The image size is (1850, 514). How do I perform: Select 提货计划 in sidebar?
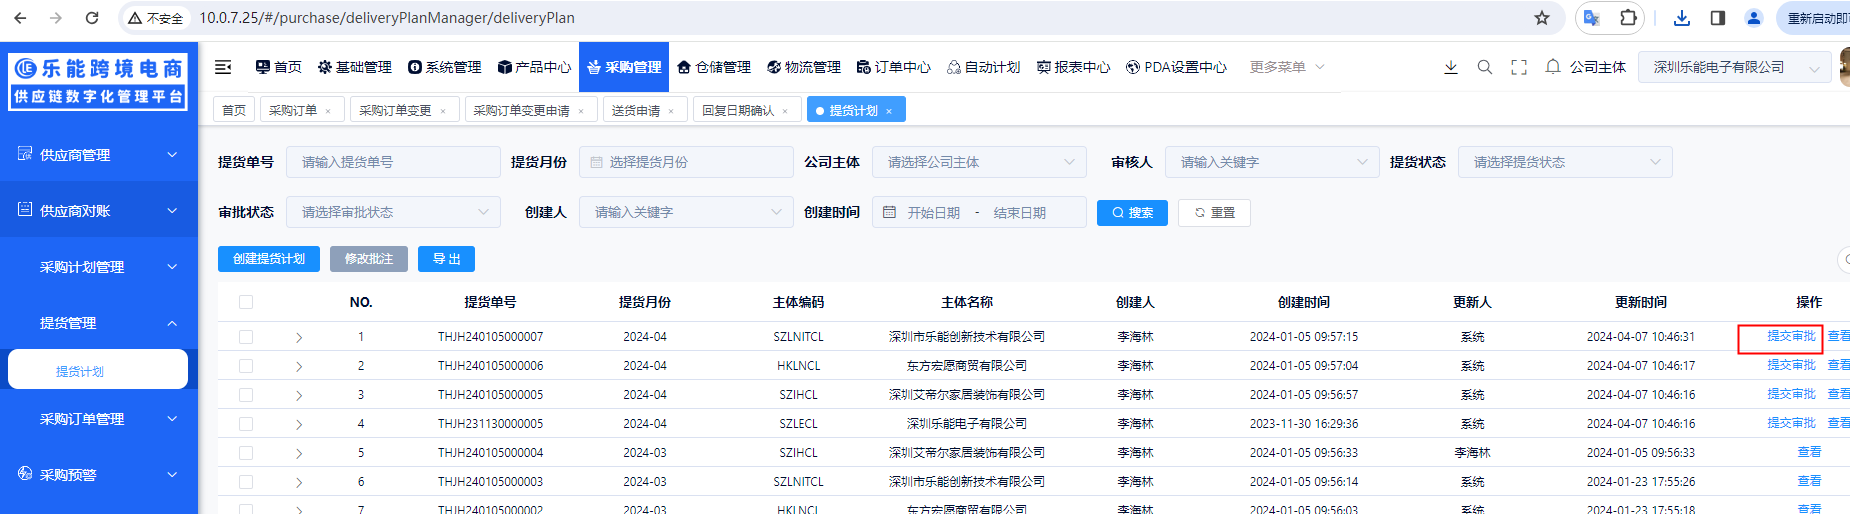tap(98, 370)
